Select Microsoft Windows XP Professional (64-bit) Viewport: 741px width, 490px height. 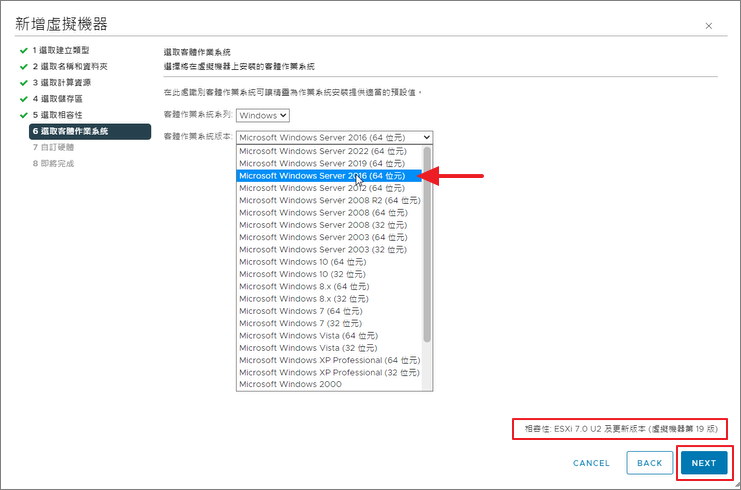point(329,360)
